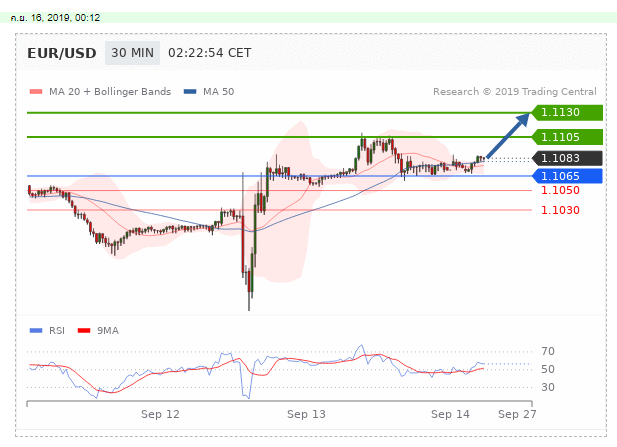Click the EUR/USD pair title
This screenshot has height=447, width=617.
(x=62, y=53)
